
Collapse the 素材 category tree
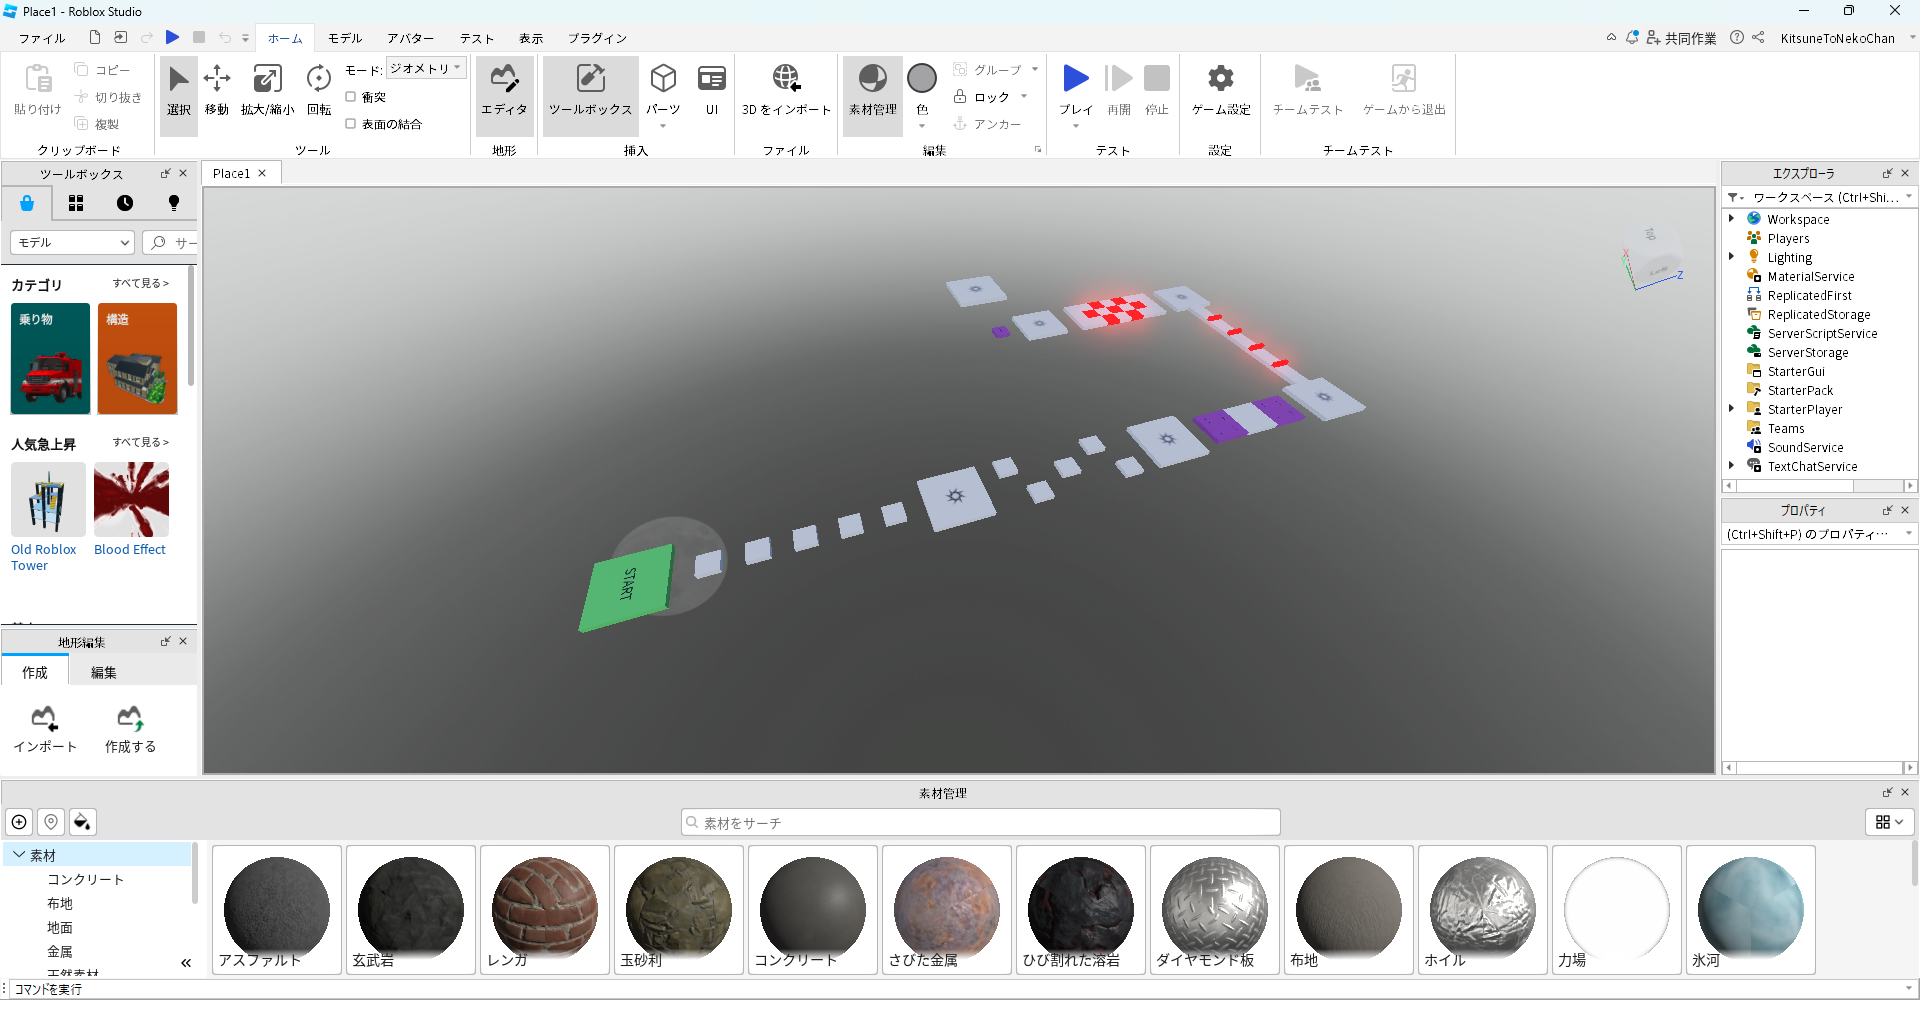[19, 855]
